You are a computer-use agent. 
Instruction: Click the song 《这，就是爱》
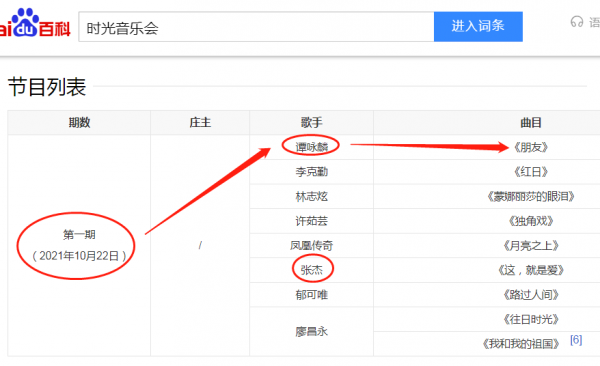(x=531, y=270)
